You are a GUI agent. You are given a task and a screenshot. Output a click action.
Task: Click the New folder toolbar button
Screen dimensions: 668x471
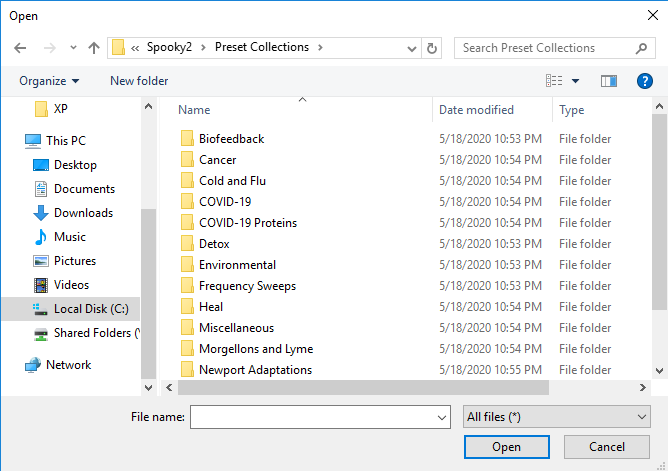pos(139,81)
